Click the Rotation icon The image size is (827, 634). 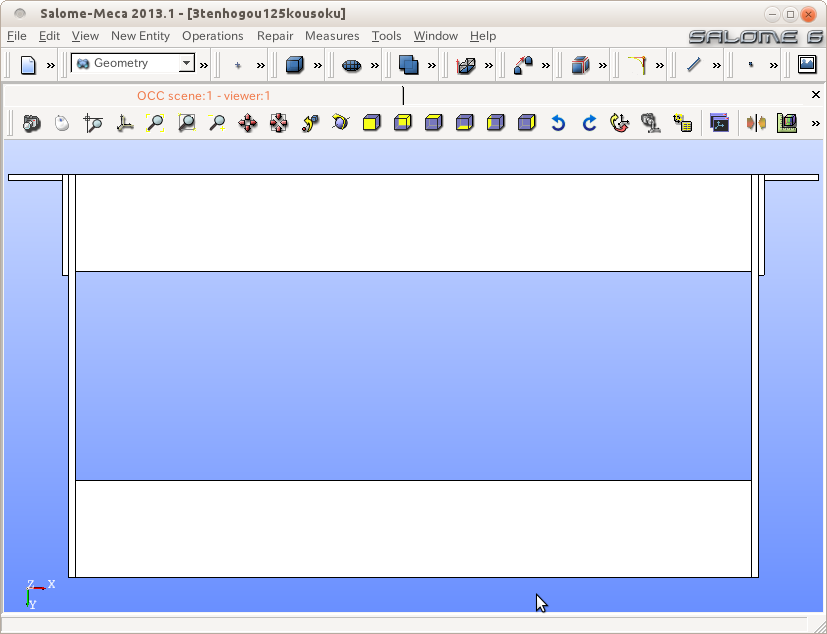341,123
